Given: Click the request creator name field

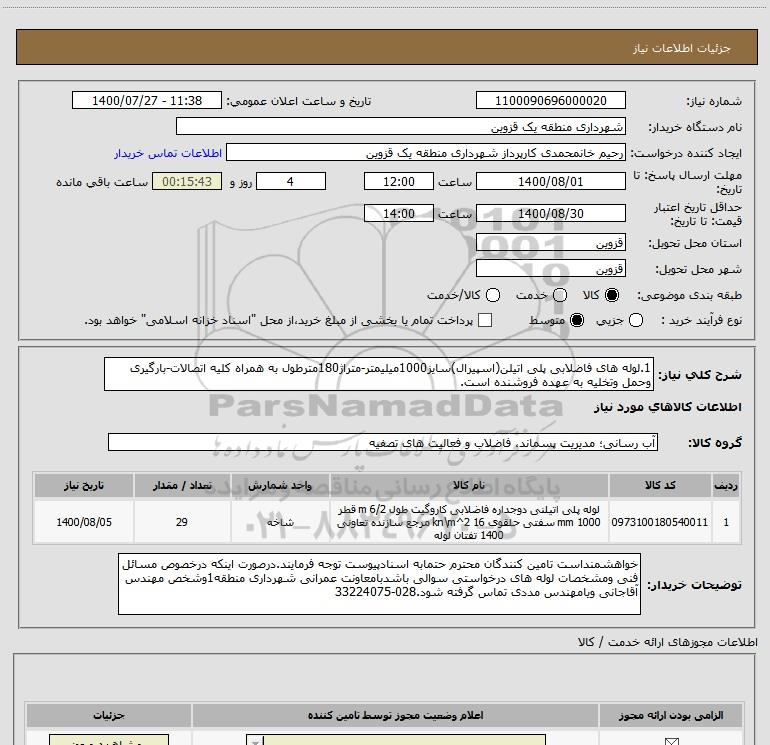Looking at the screenshot, I should coord(426,153).
